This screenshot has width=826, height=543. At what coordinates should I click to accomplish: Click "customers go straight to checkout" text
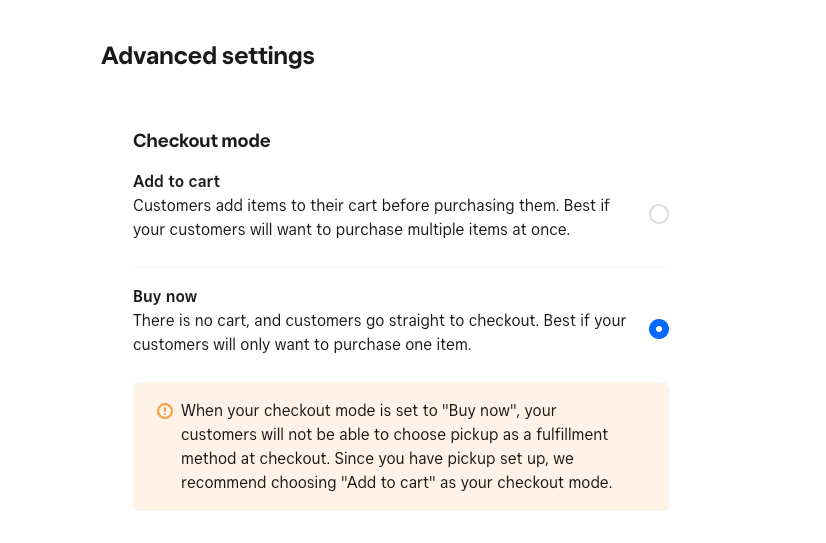(412, 321)
